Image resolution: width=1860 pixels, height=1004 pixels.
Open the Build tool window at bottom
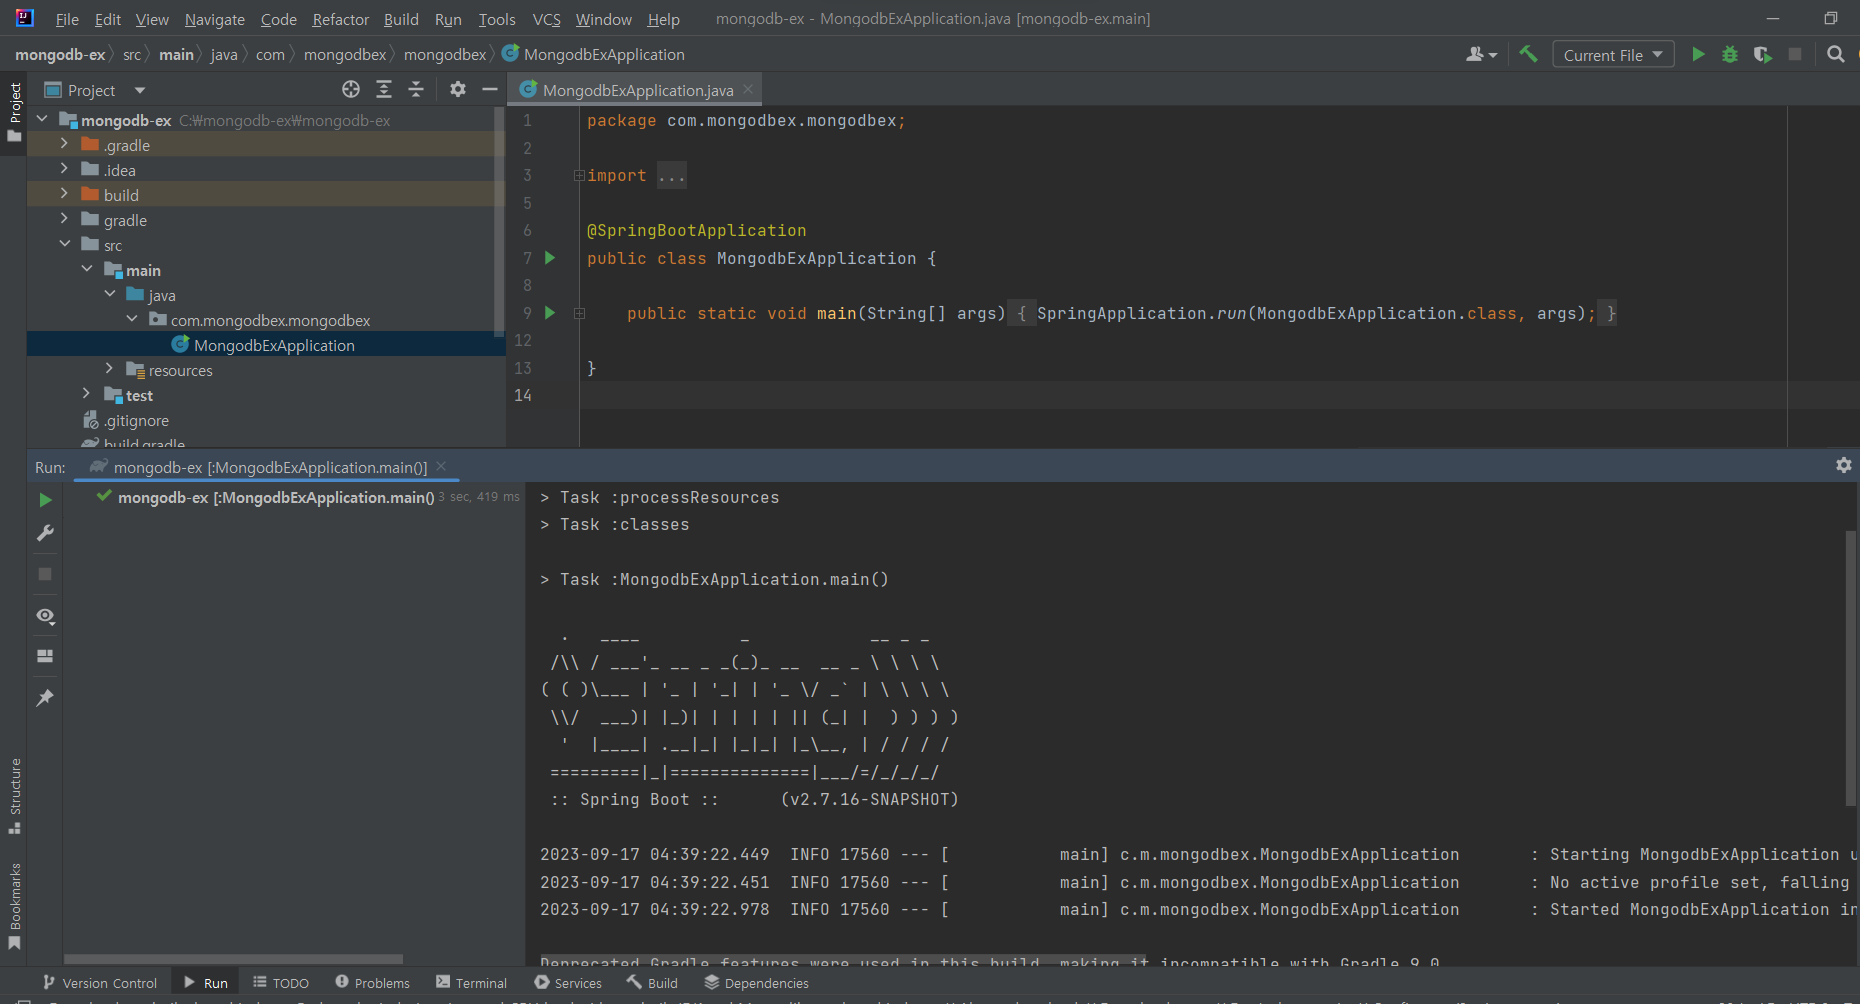(652, 983)
